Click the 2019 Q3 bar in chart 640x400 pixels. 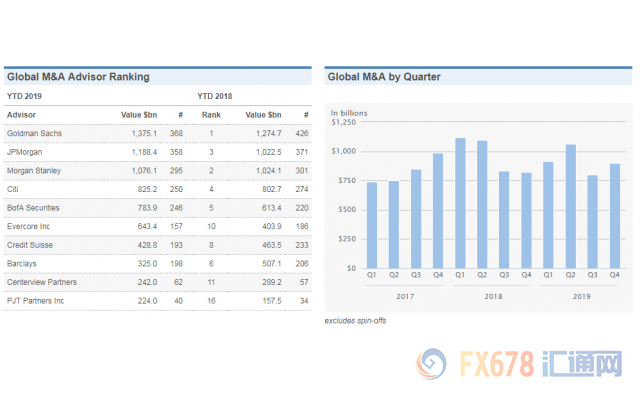point(592,222)
